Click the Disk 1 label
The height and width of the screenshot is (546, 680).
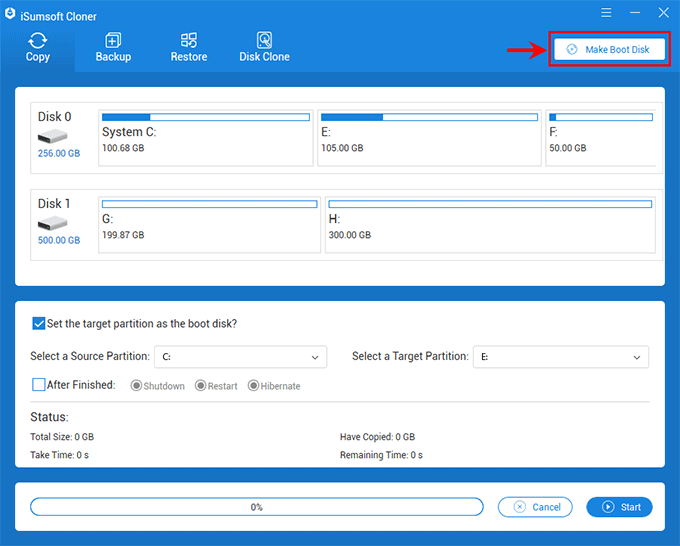[x=54, y=203]
